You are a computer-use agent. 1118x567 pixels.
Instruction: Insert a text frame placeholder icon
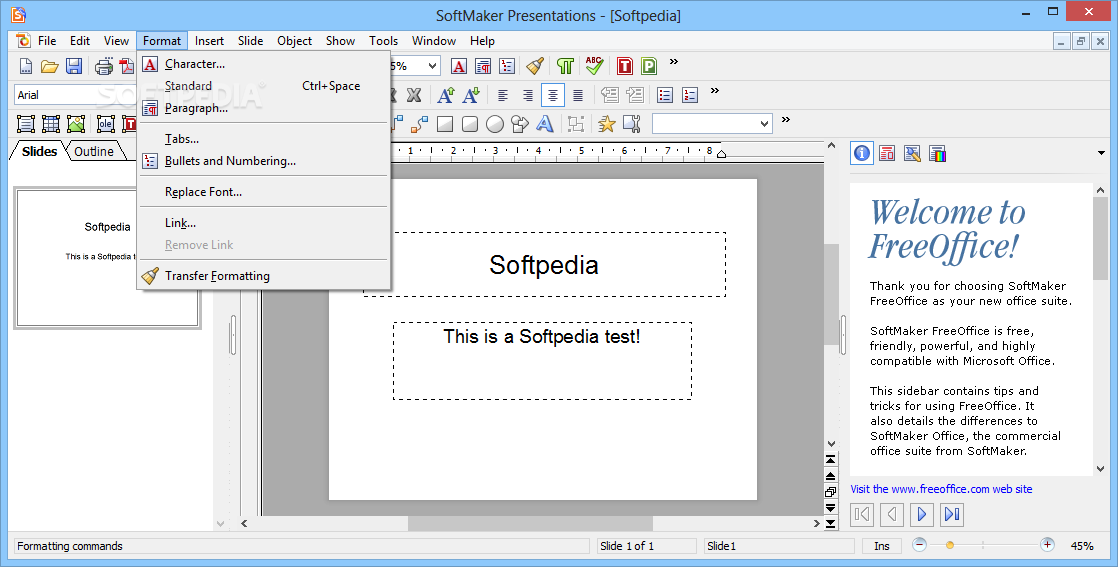click(x=26, y=124)
